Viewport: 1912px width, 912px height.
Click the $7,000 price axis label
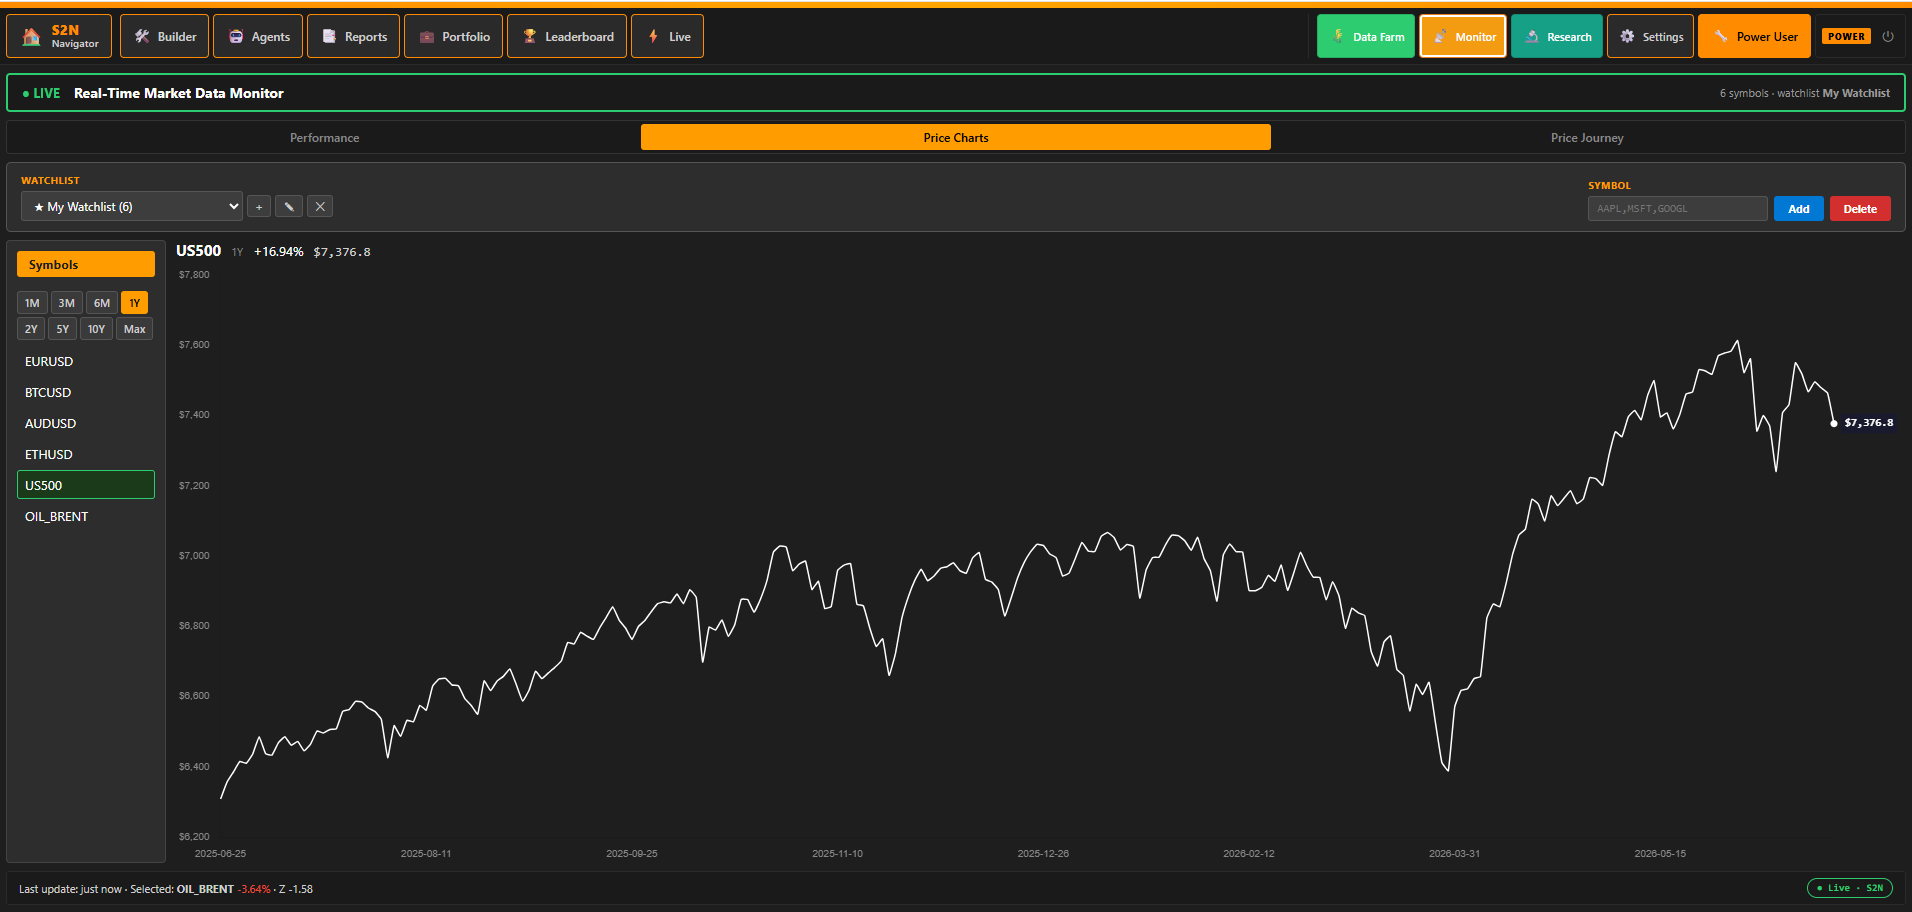[x=194, y=555]
